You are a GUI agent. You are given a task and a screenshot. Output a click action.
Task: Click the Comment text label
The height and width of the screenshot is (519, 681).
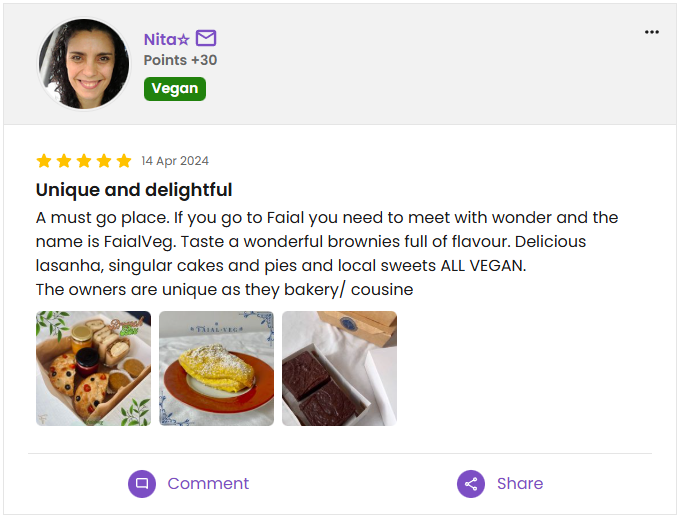click(x=208, y=484)
